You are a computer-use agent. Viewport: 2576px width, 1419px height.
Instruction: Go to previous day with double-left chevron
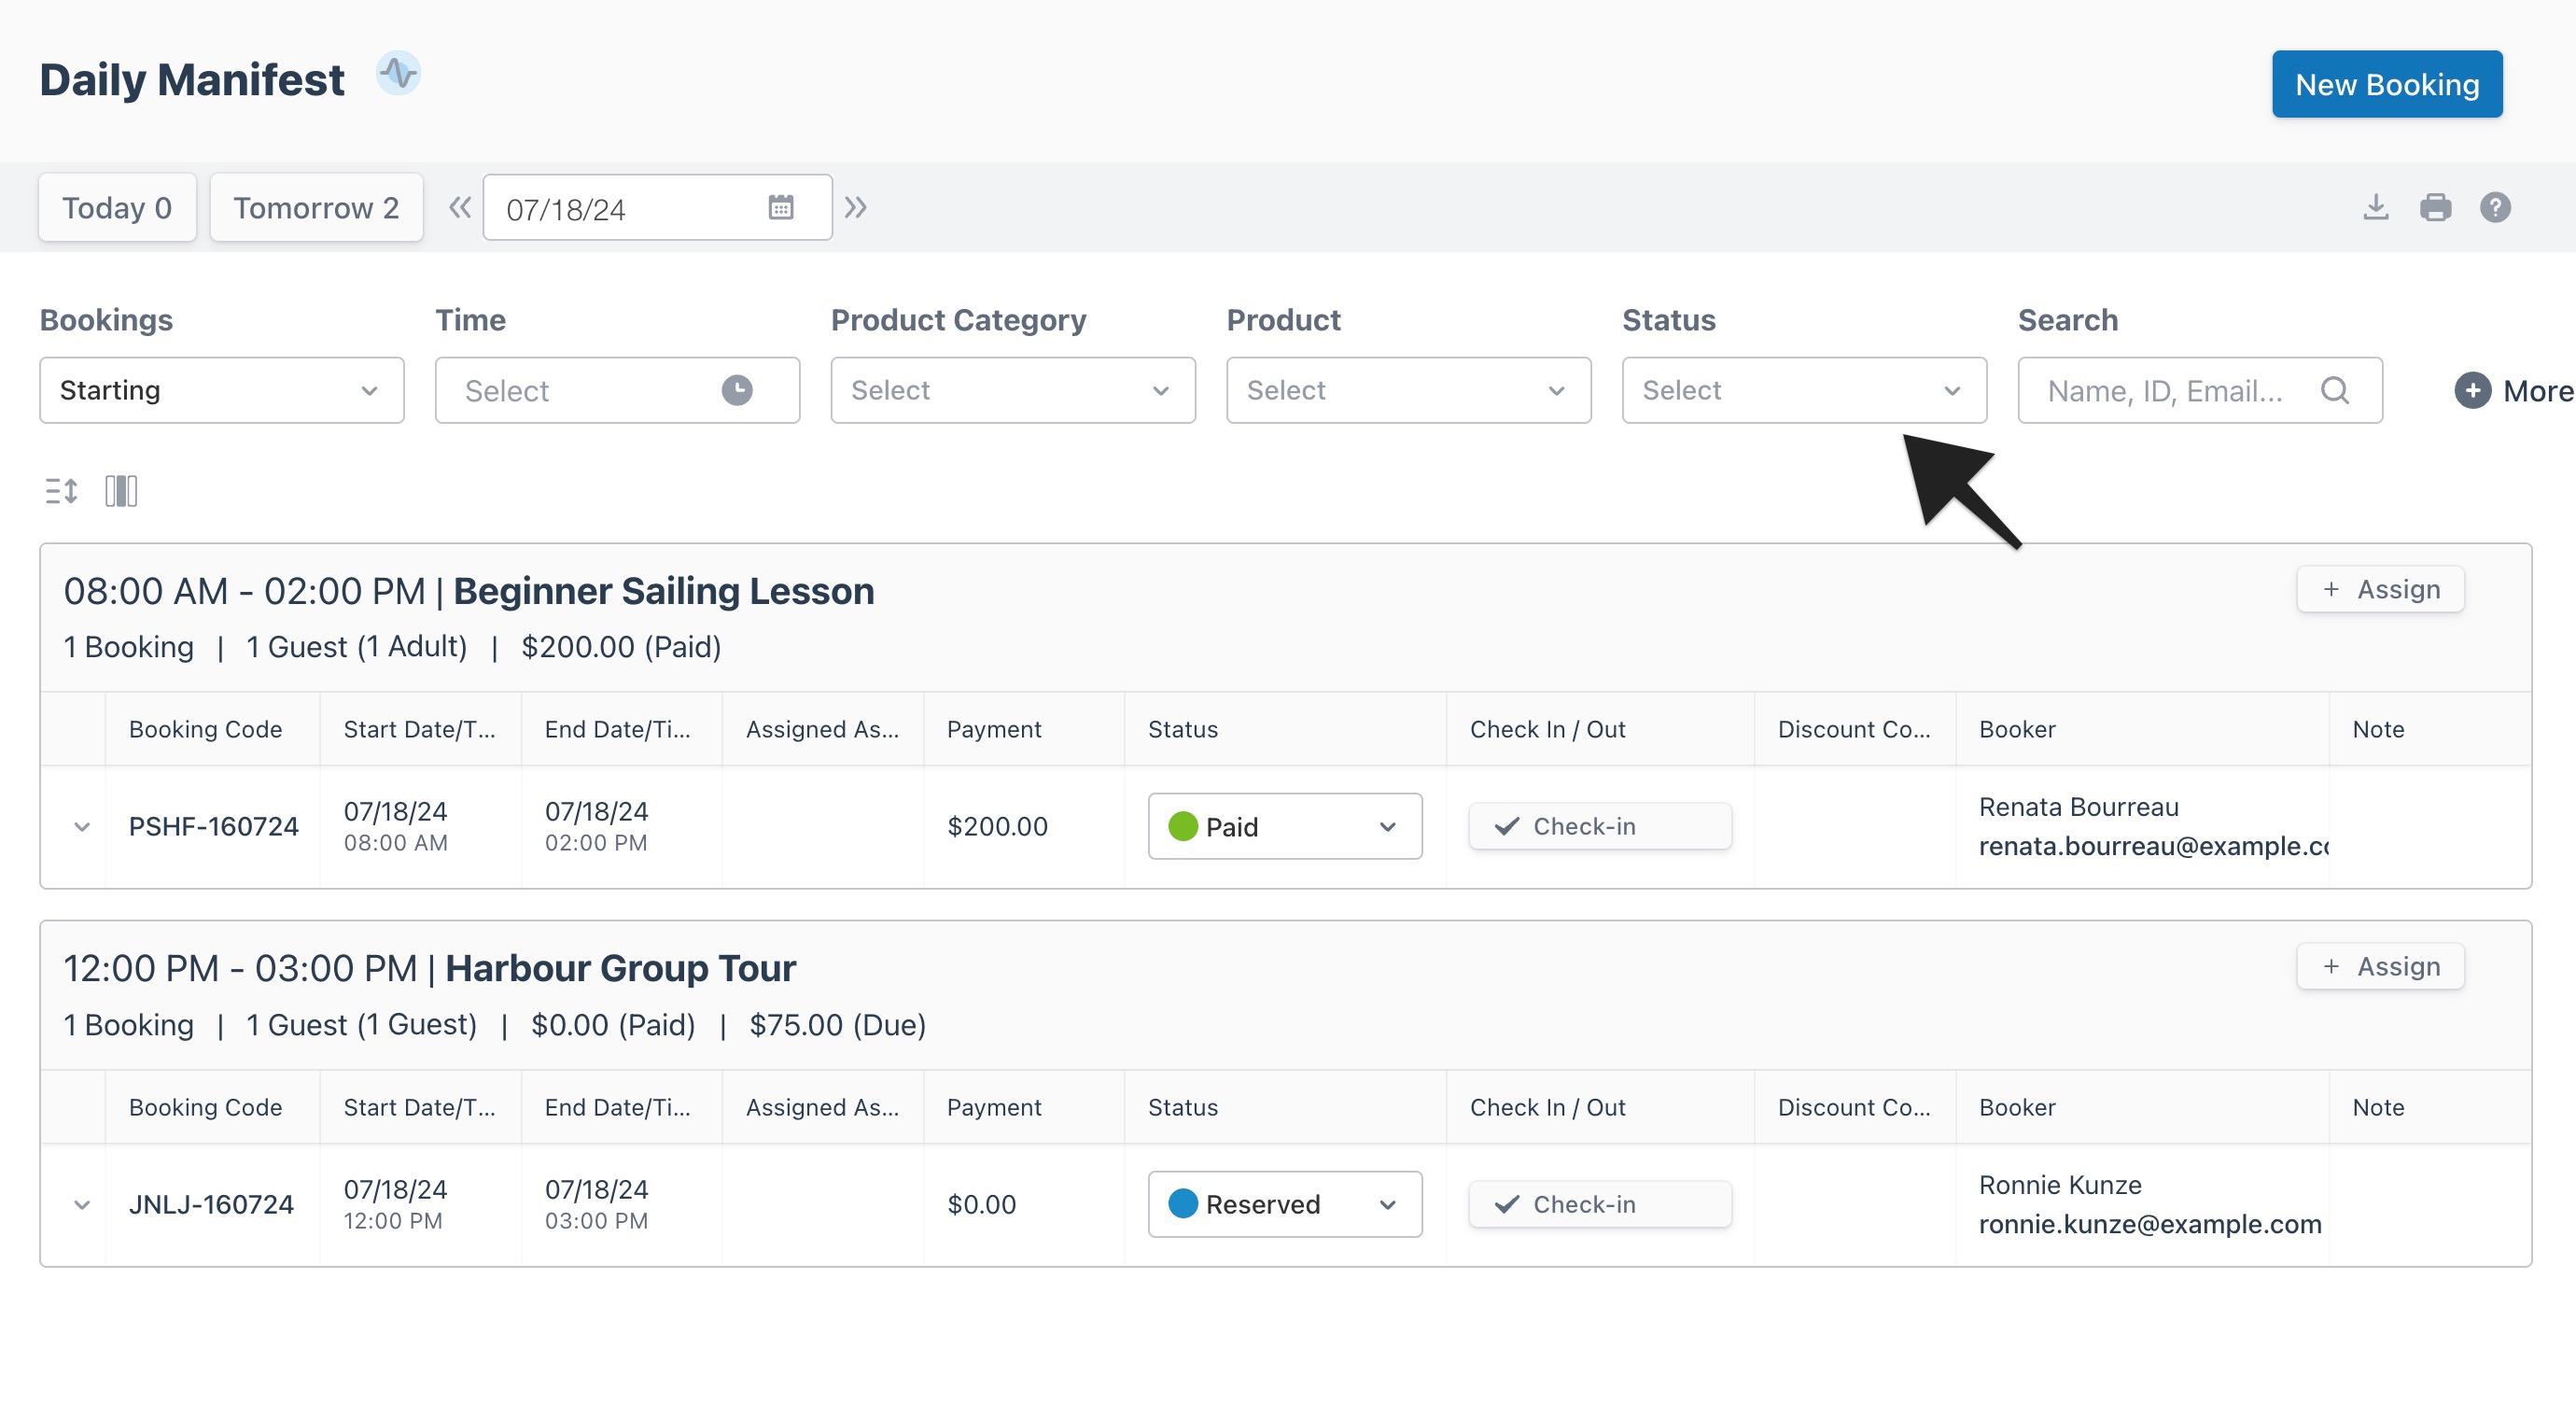click(459, 207)
